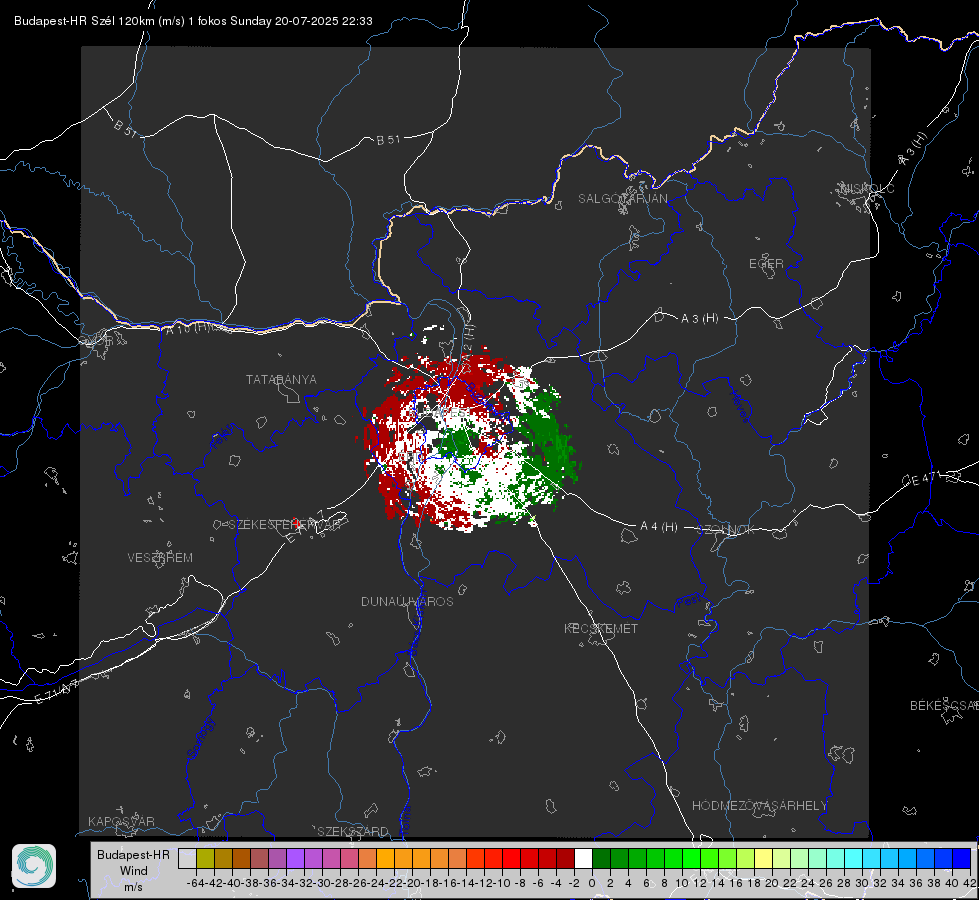Click the KECSKEMÉT city label

click(x=601, y=628)
